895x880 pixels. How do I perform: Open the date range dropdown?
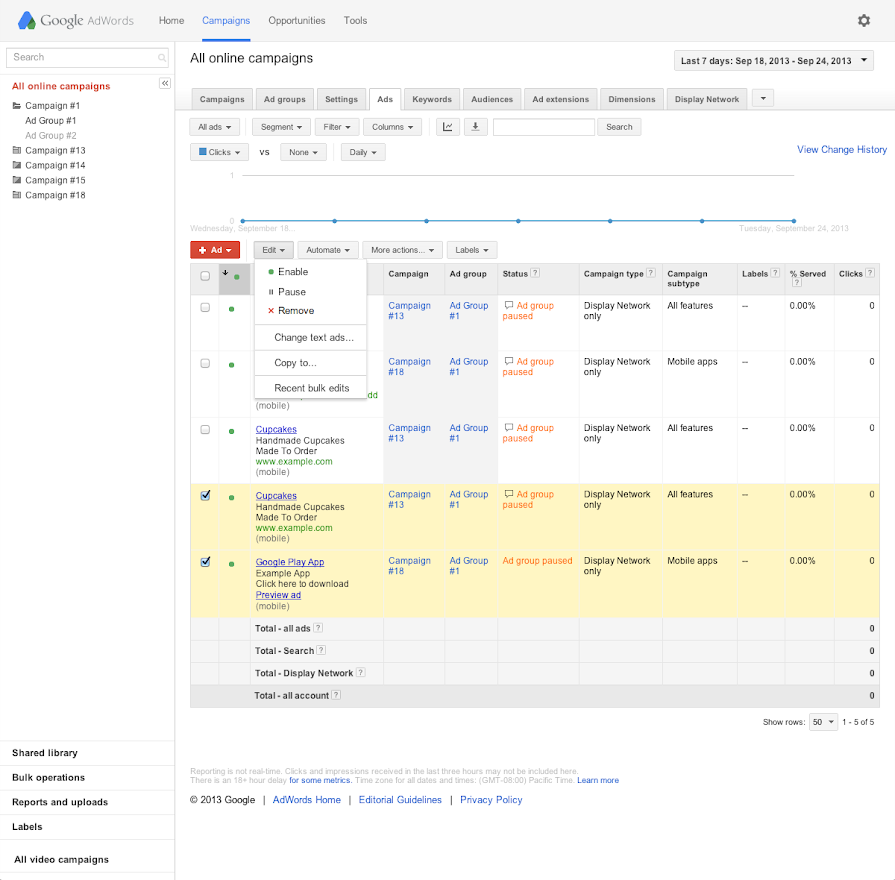click(774, 61)
